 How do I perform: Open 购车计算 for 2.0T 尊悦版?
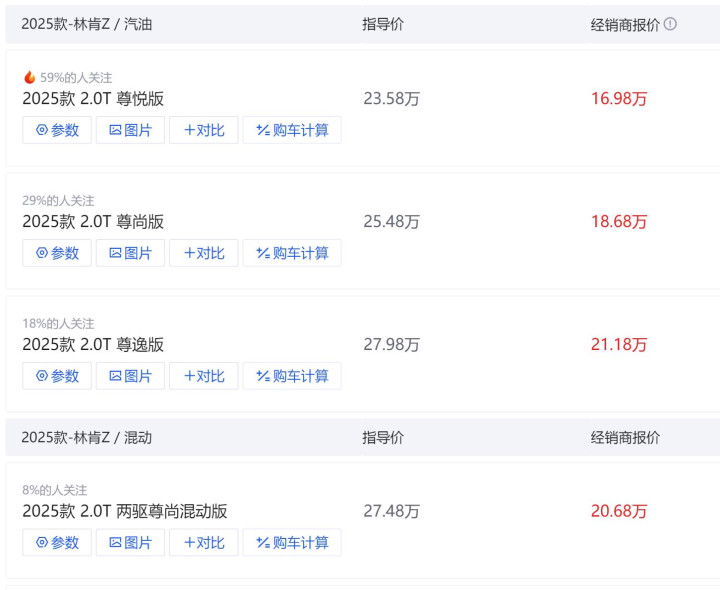[292, 130]
